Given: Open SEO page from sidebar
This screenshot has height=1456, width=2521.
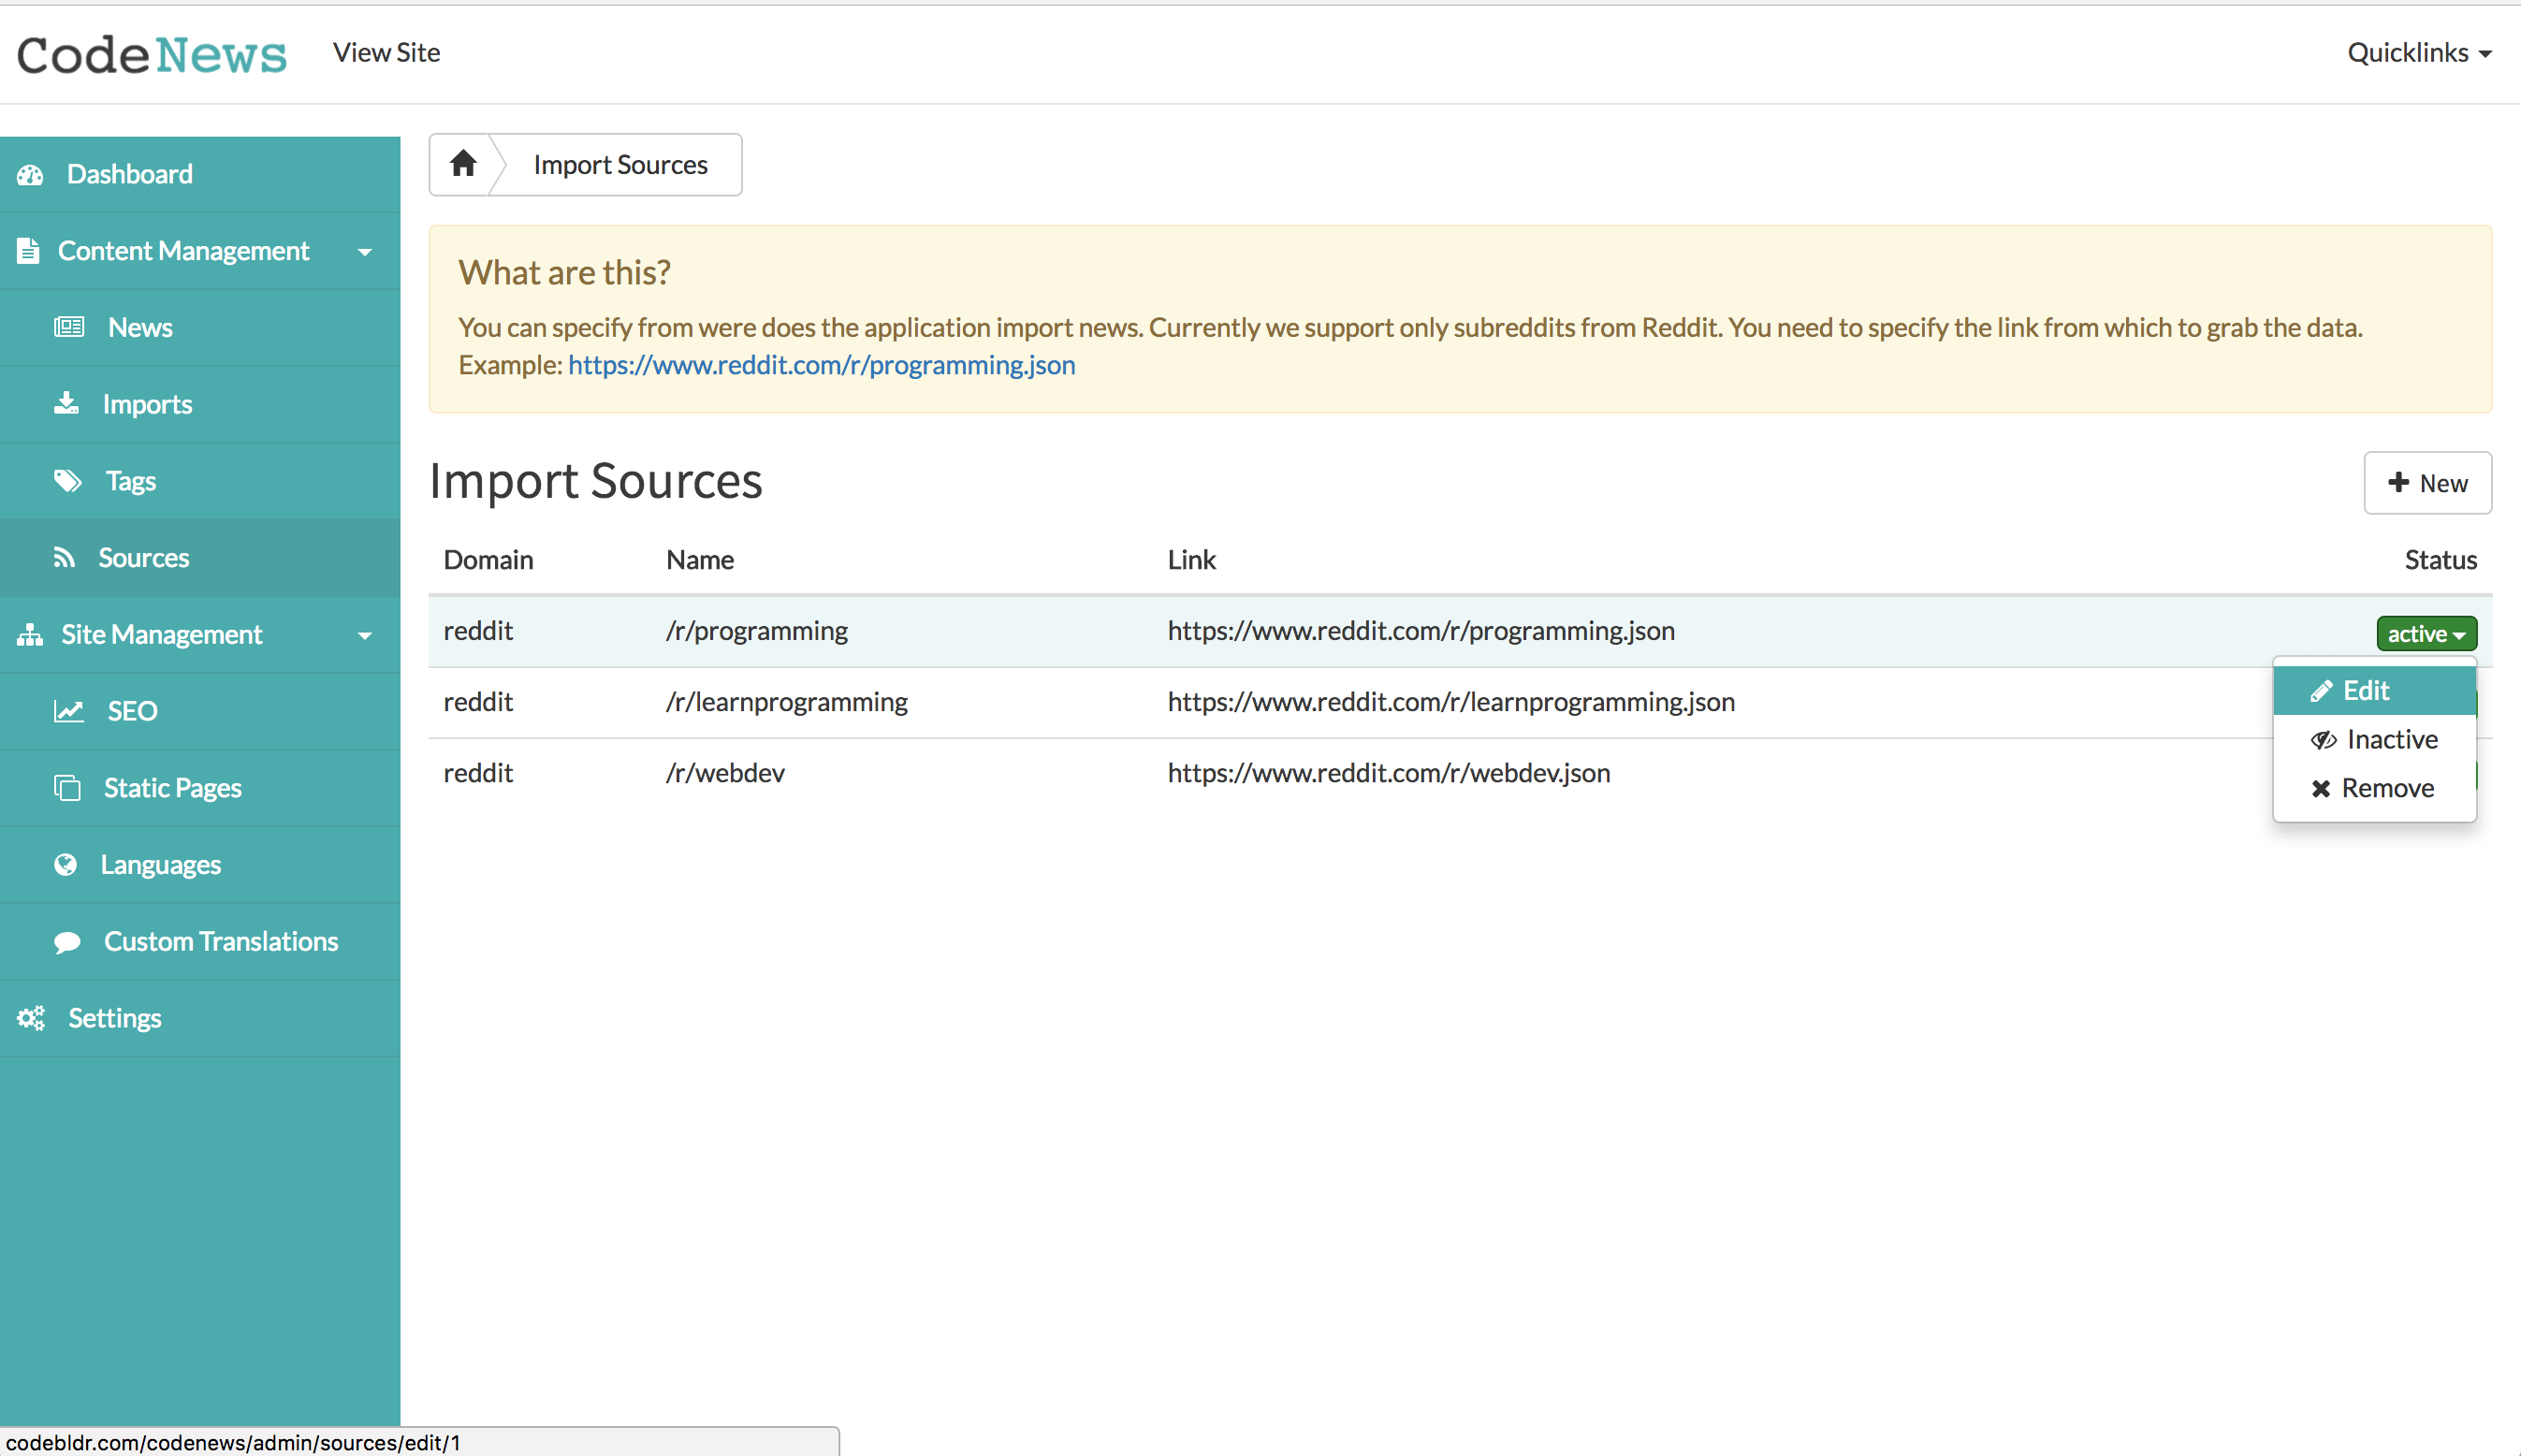Looking at the screenshot, I should click(x=131, y=711).
